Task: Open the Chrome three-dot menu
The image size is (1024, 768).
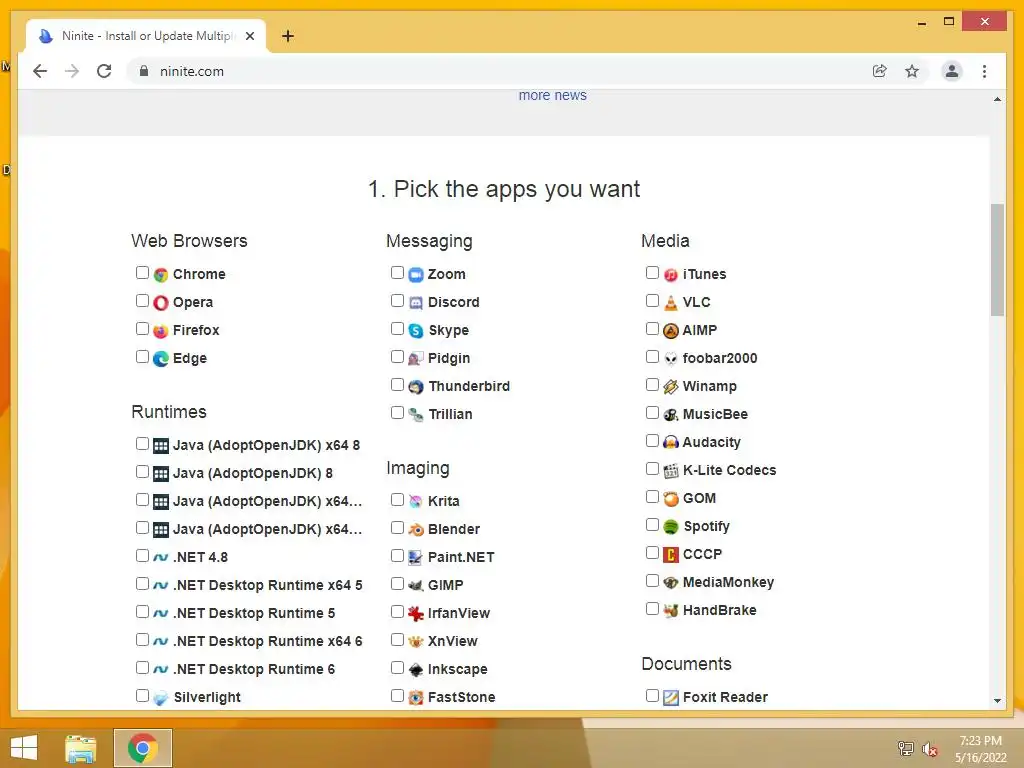Action: coord(984,71)
